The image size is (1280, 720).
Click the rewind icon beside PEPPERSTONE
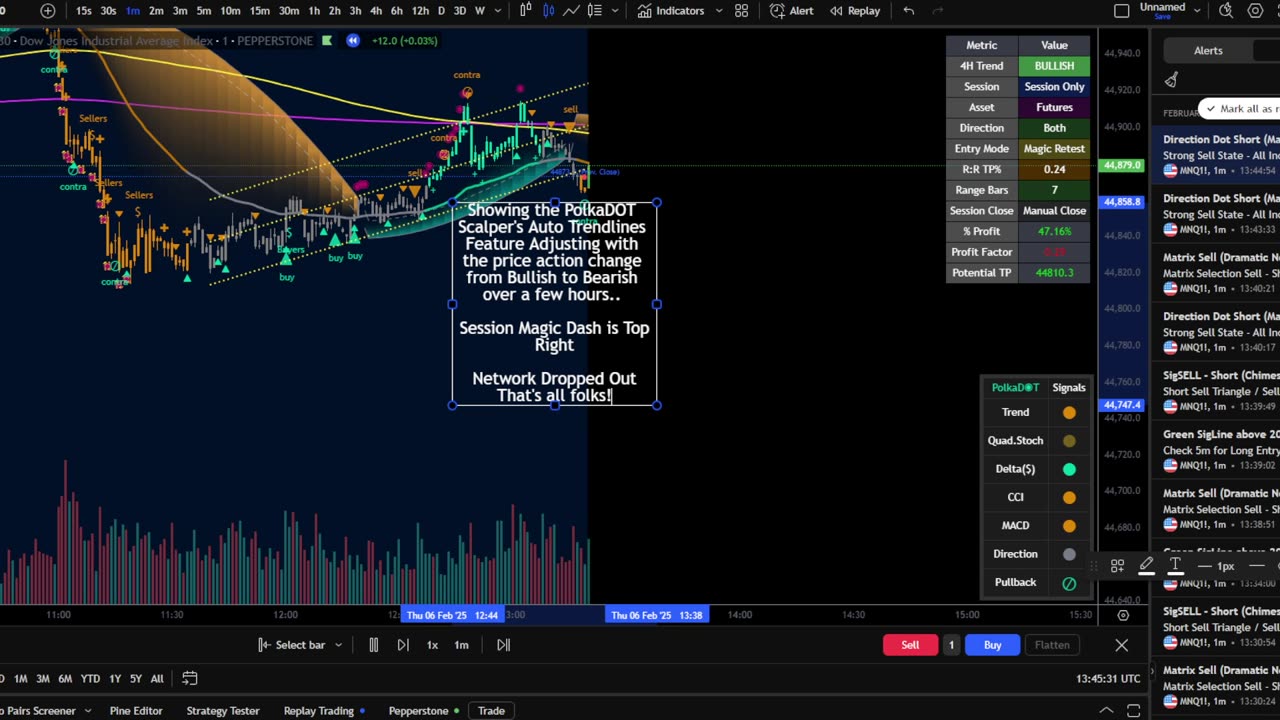353,41
